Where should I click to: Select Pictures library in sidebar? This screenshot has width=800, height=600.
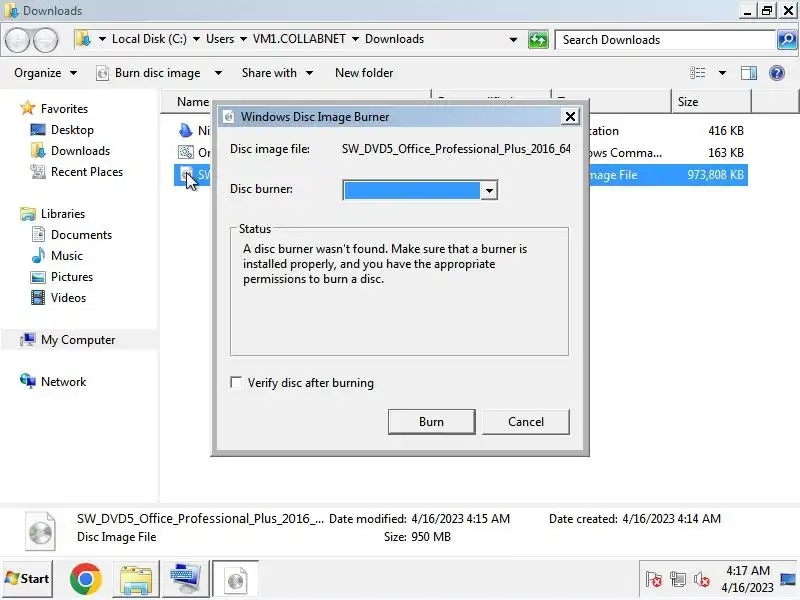72,277
